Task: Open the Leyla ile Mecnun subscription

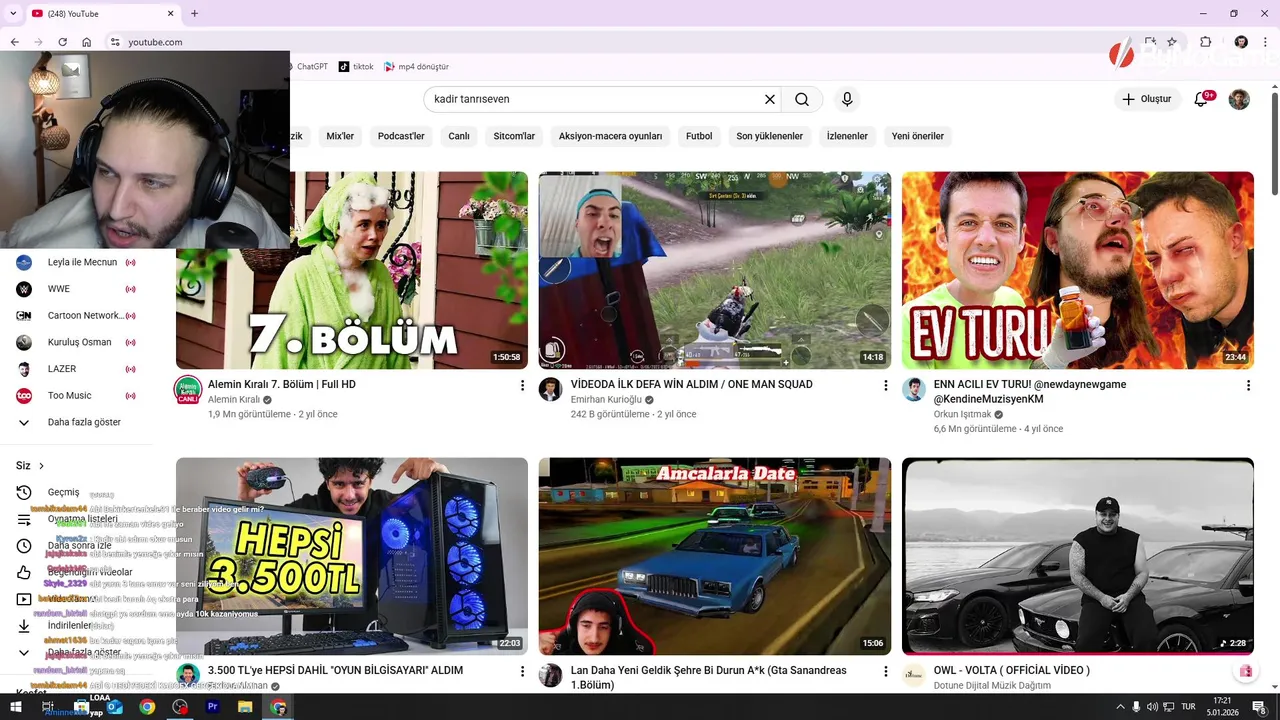Action: tap(76, 262)
